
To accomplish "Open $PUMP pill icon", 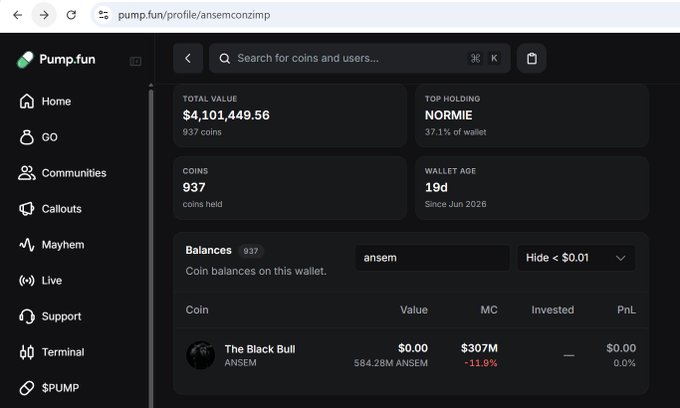I will (x=26, y=388).
